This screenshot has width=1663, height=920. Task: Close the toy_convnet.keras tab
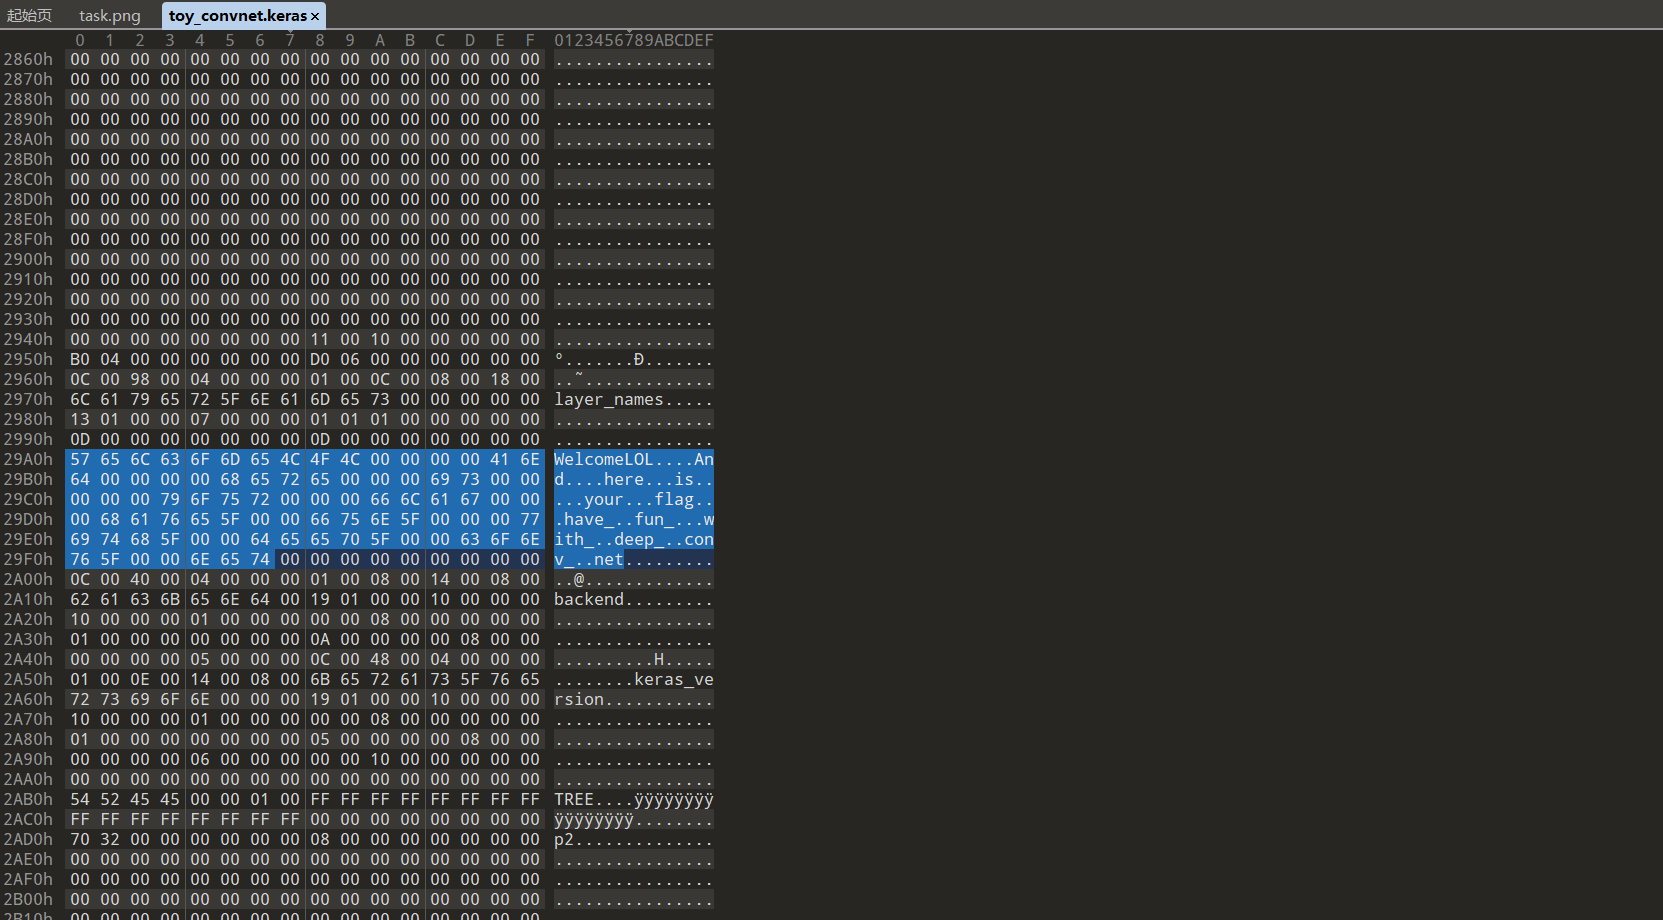click(315, 17)
